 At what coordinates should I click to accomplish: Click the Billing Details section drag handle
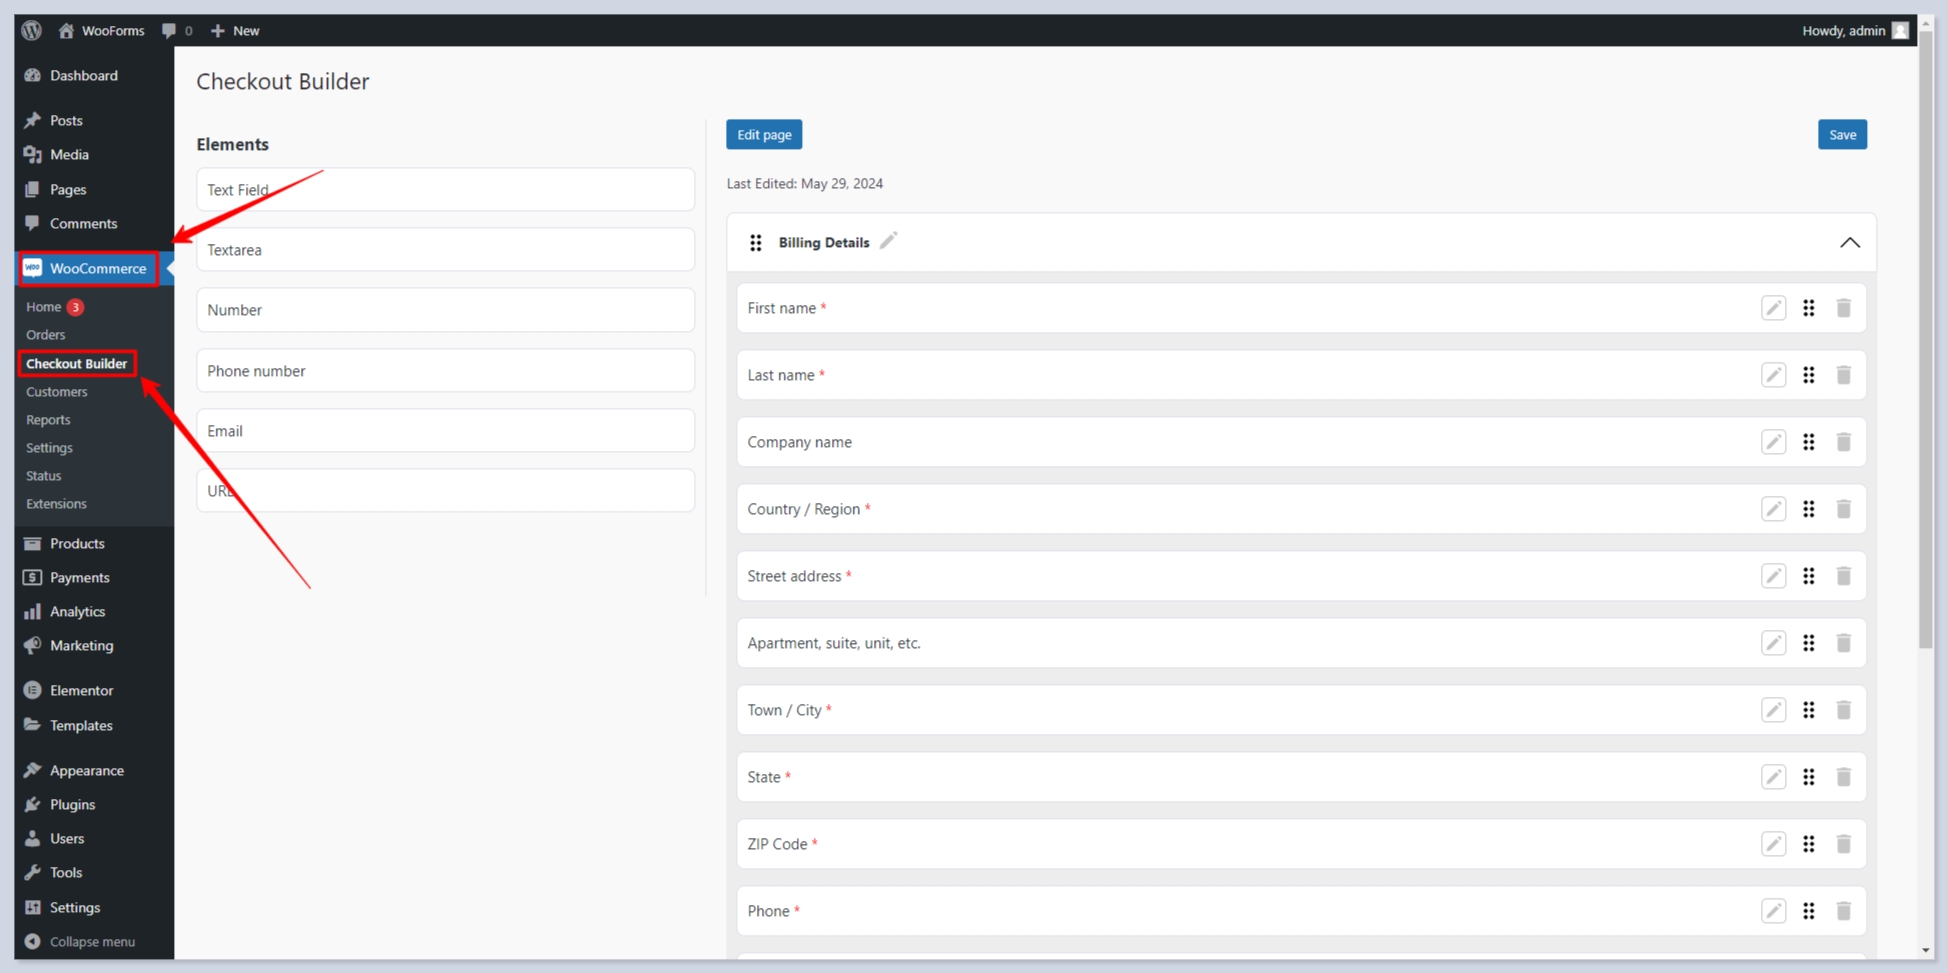pyautogui.click(x=756, y=243)
